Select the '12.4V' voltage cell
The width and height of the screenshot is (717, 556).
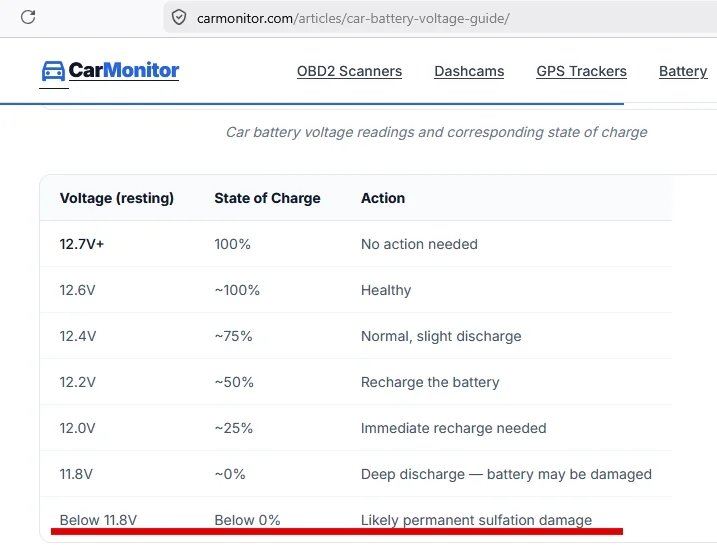point(78,336)
